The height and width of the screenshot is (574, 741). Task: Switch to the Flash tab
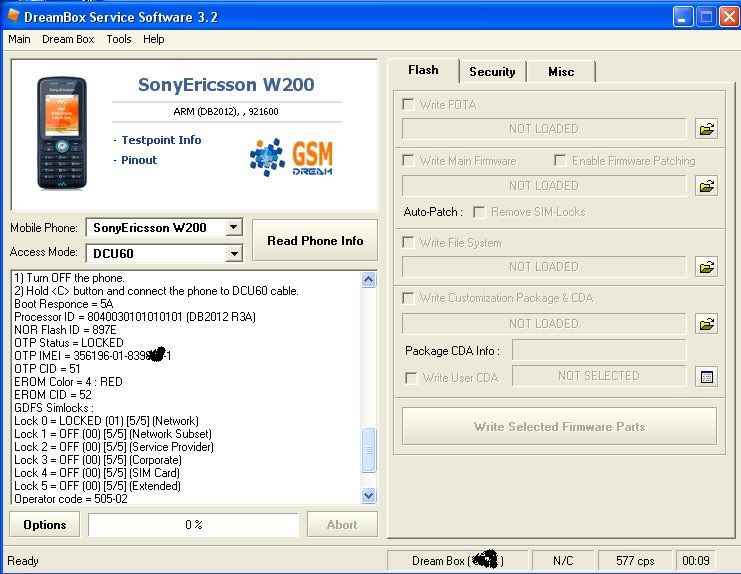423,70
